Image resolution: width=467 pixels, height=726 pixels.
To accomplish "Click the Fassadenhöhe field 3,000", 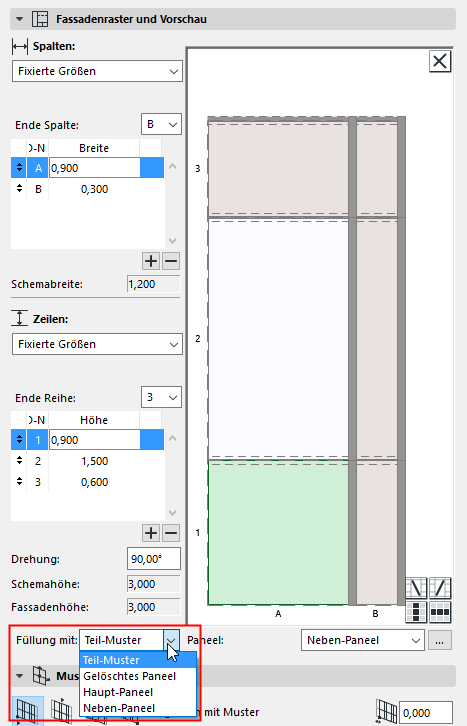I will (153, 607).
